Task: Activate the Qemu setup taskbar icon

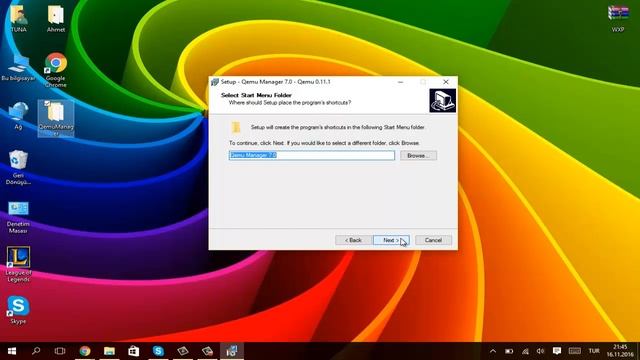Action: 232,351
